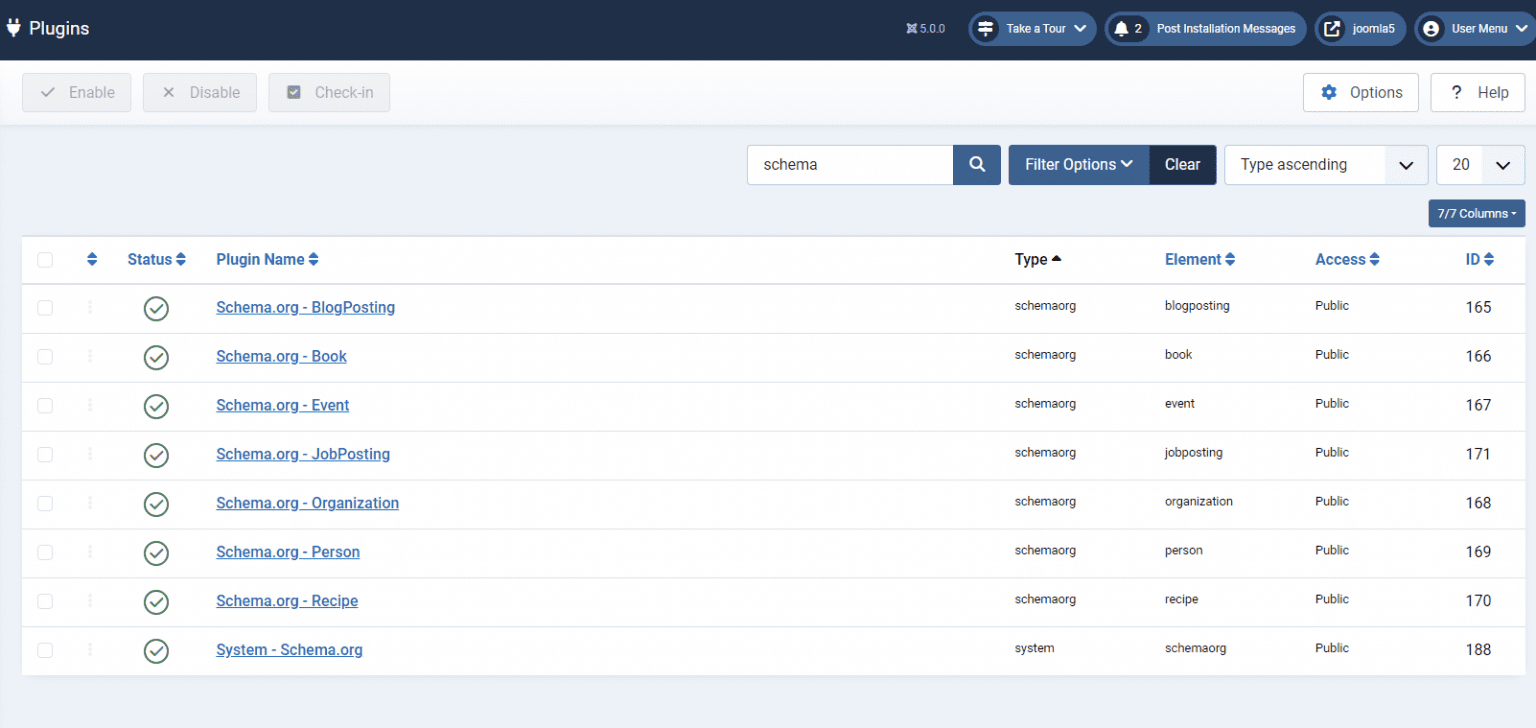Open the Type ascending sort dropdown

point(1326,164)
